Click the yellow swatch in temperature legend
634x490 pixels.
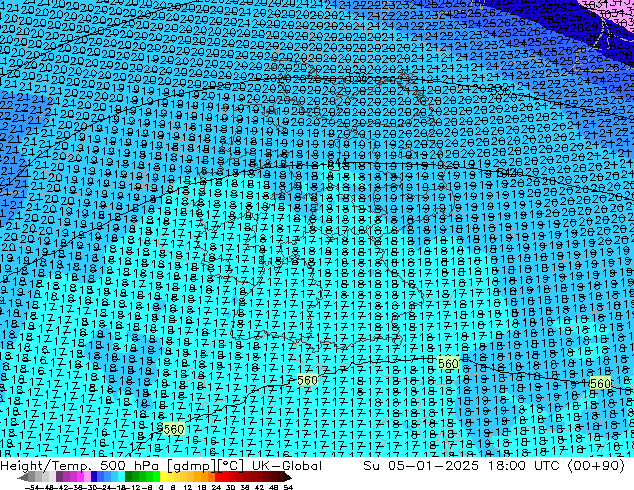pyautogui.click(x=163, y=476)
